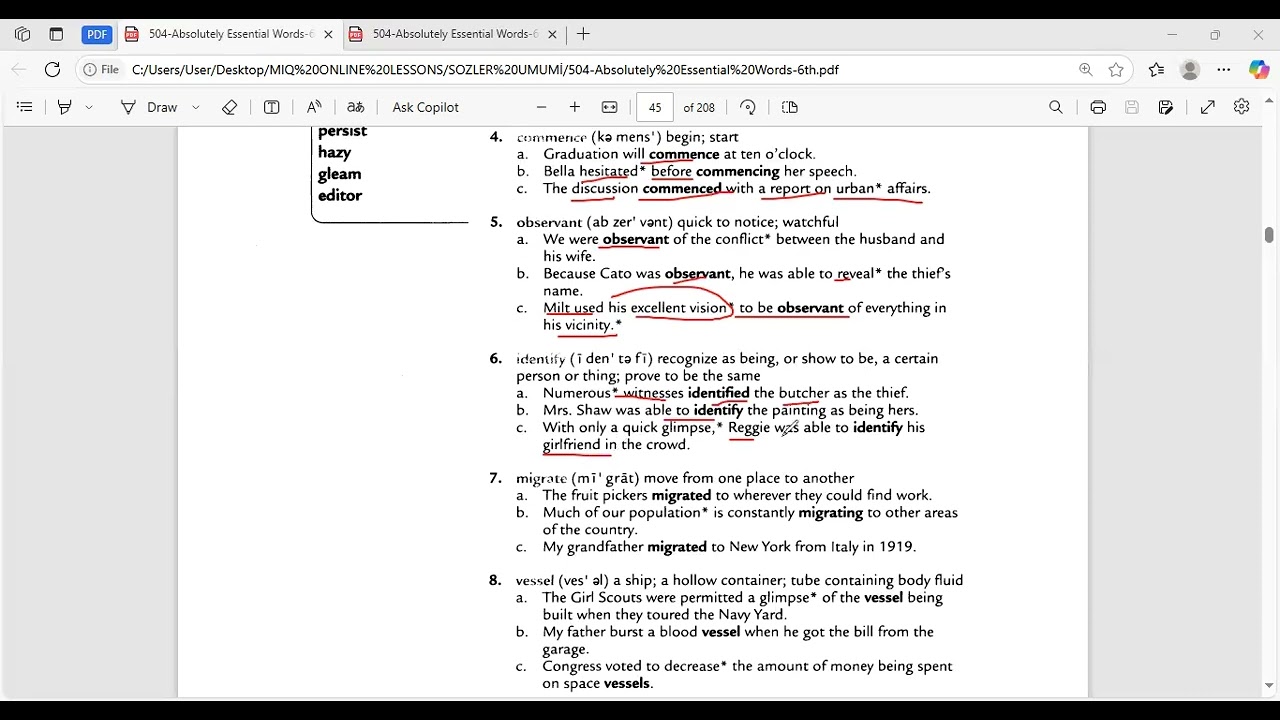1280x720 pixels.
Task: Activate the Draw tool
Action: pos(149,107)
